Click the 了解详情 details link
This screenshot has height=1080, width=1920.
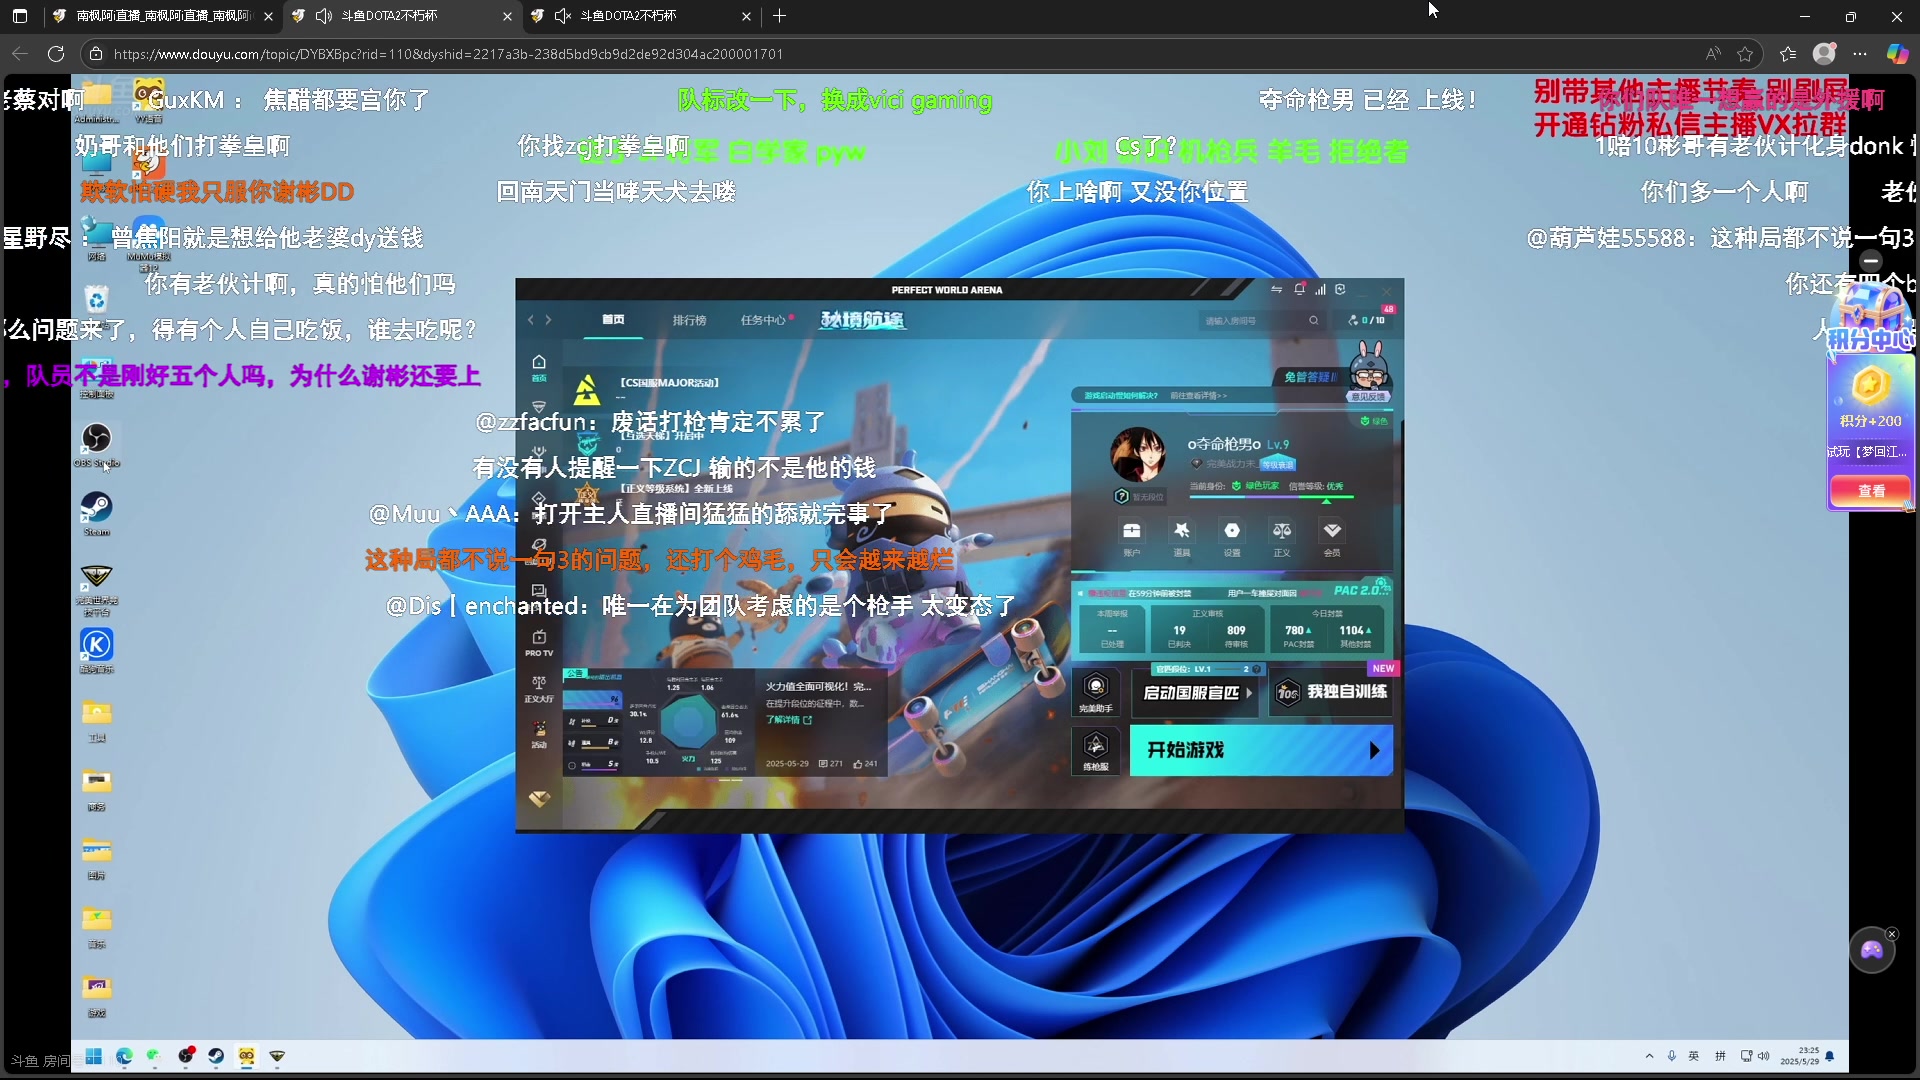pyautogui.click(x=788, y=720)
